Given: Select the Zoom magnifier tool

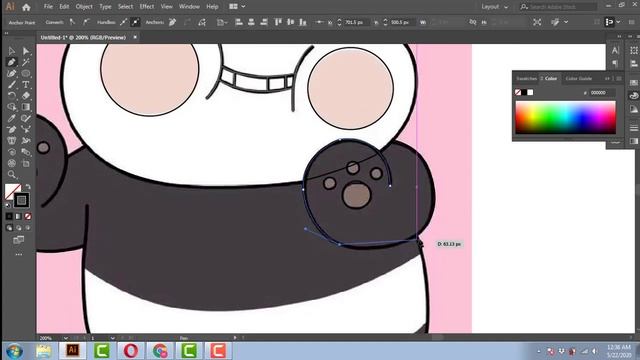Looking at the screenshot, I should point(11,175).
